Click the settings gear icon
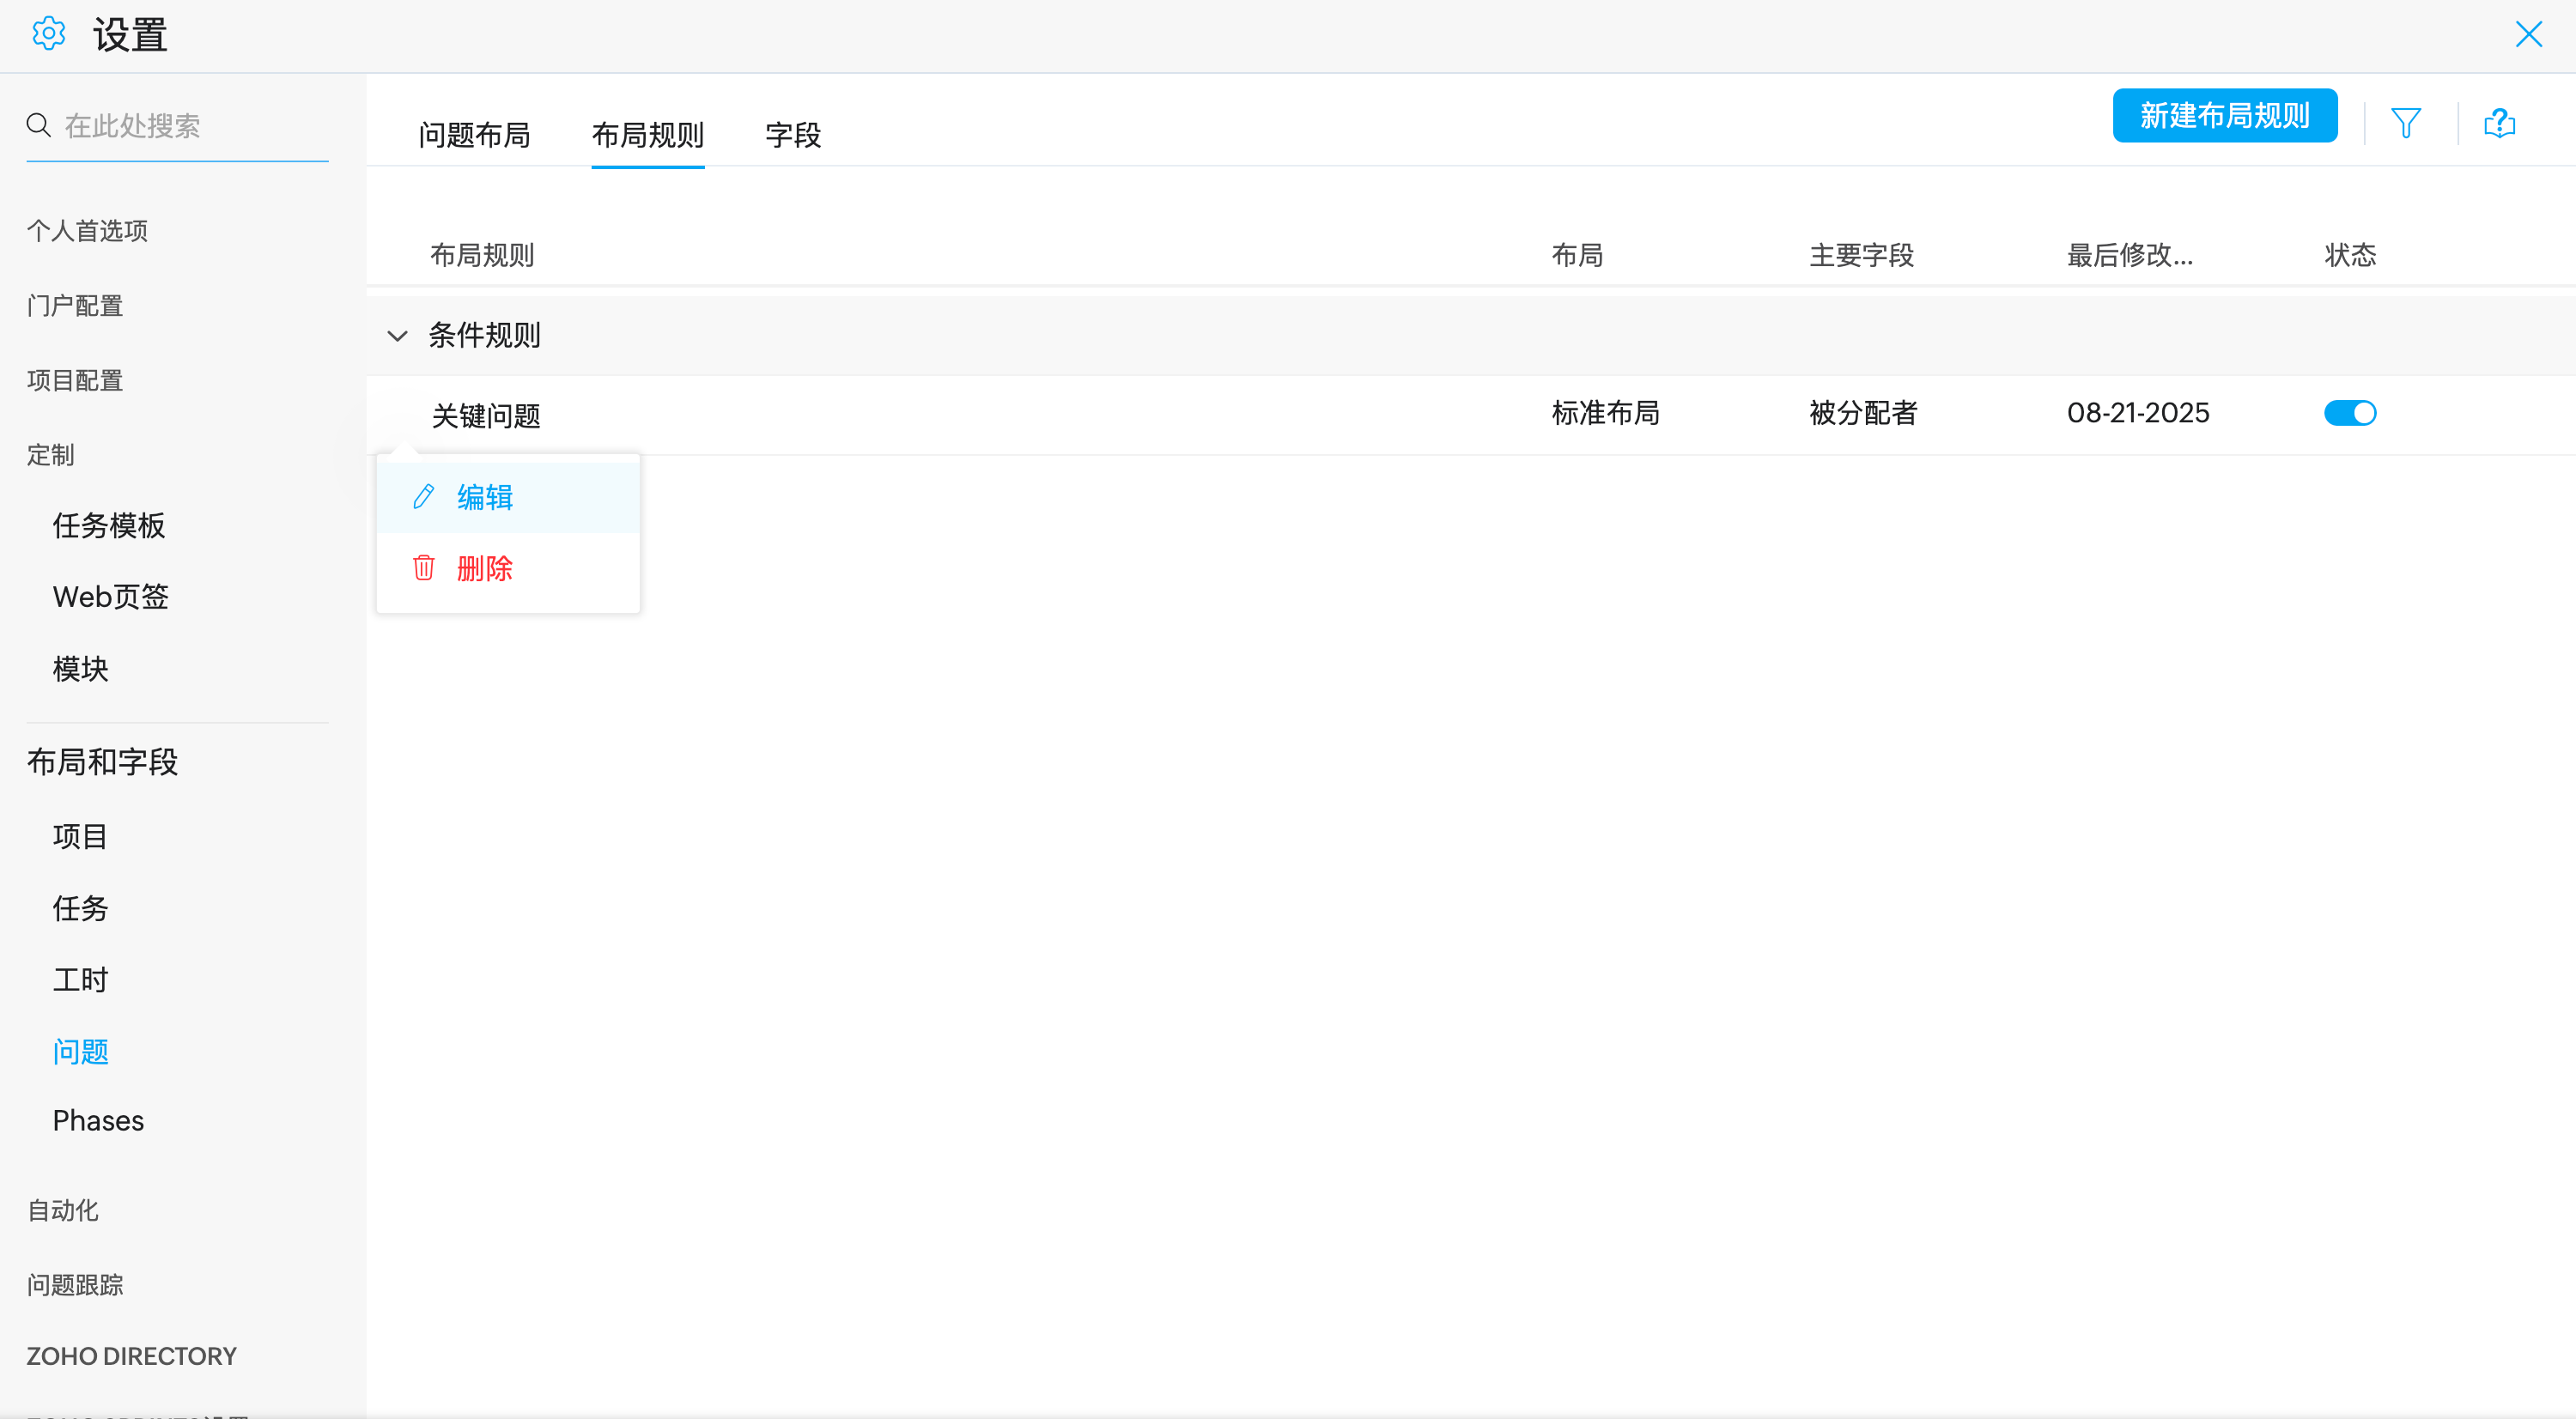This screenshot has height=1419, width=2576. (48, 34)
